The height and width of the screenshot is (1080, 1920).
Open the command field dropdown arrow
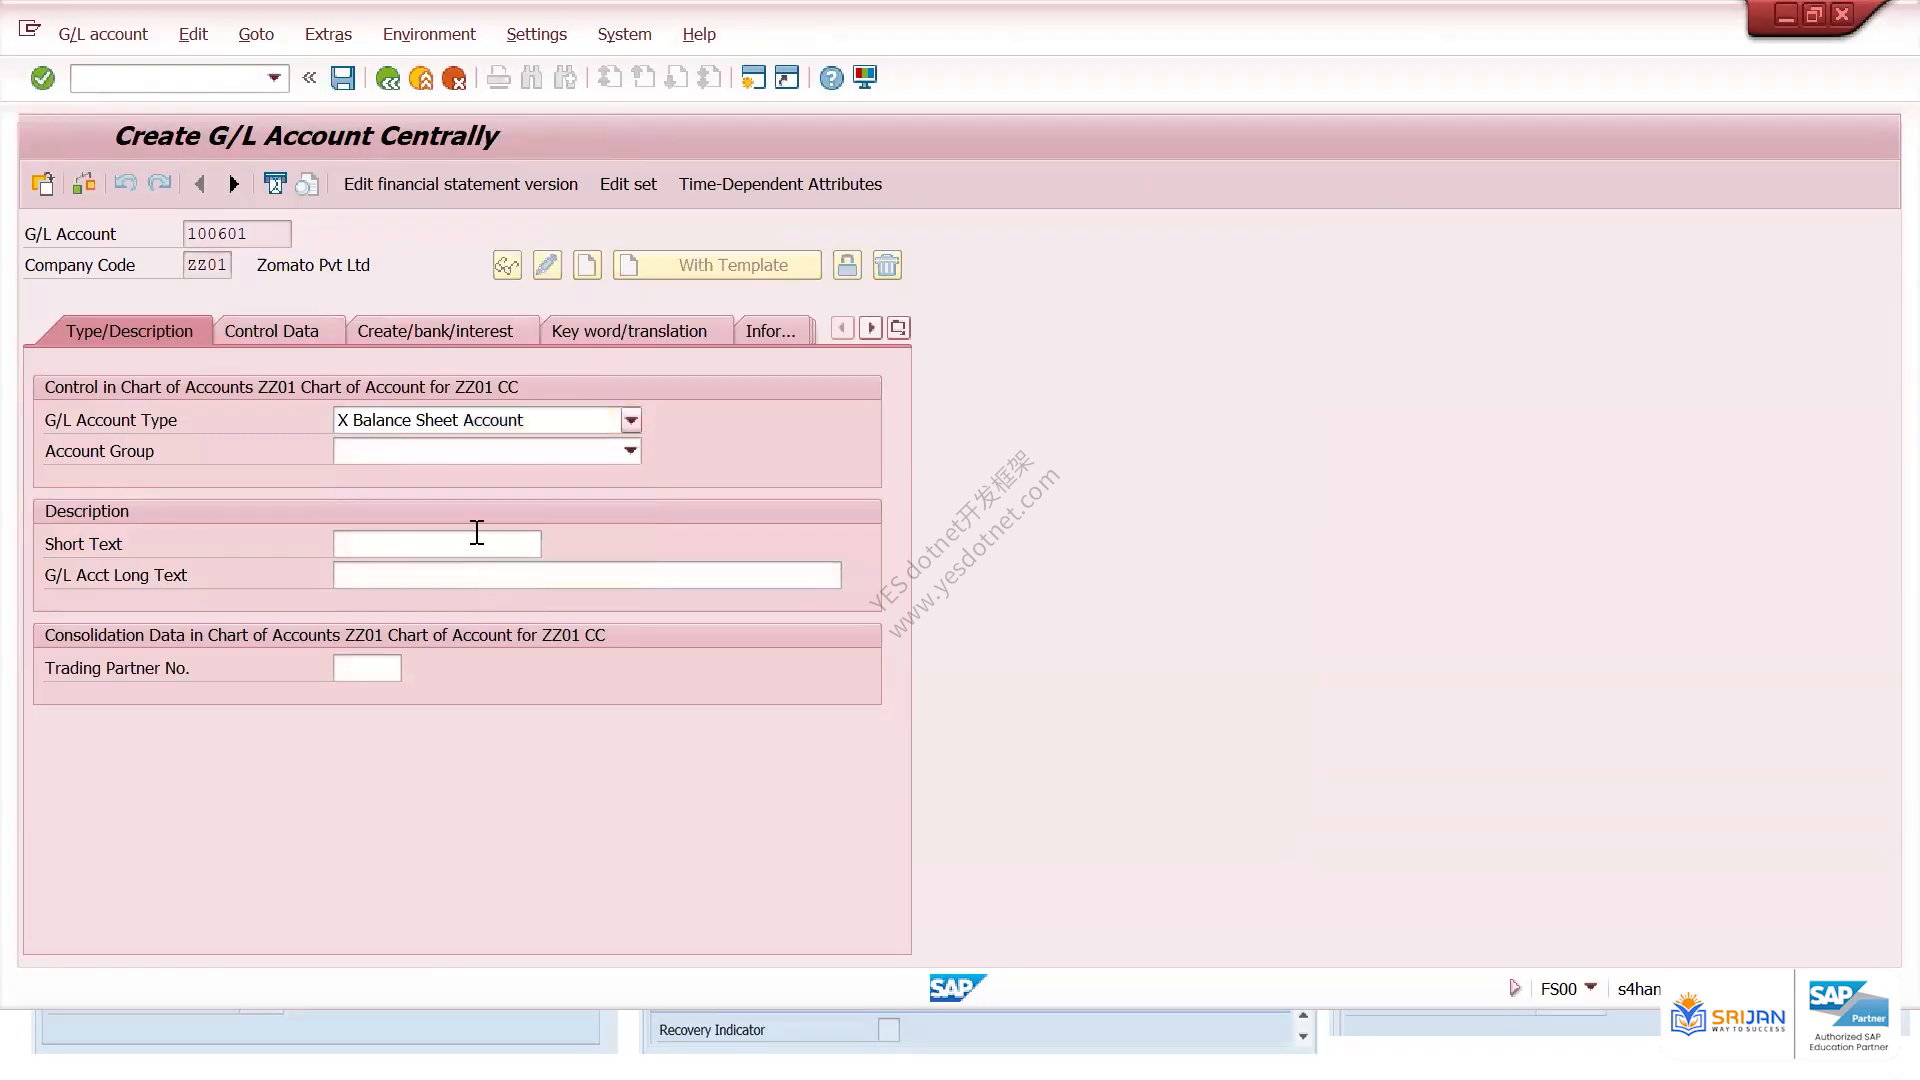[x=274, y=78]
